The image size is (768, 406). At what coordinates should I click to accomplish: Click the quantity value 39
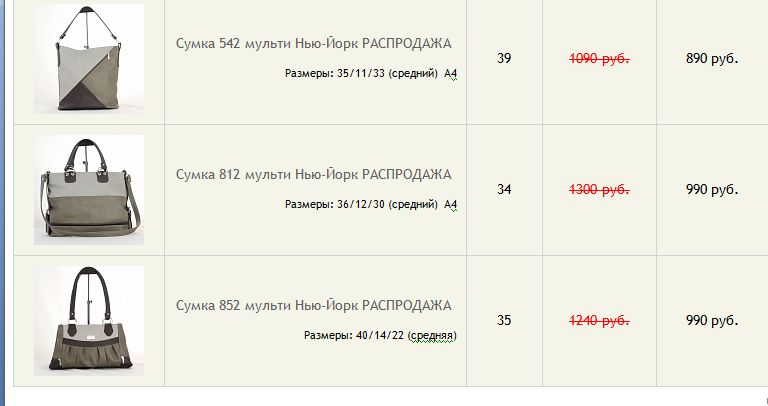click(x=504, y=58)
